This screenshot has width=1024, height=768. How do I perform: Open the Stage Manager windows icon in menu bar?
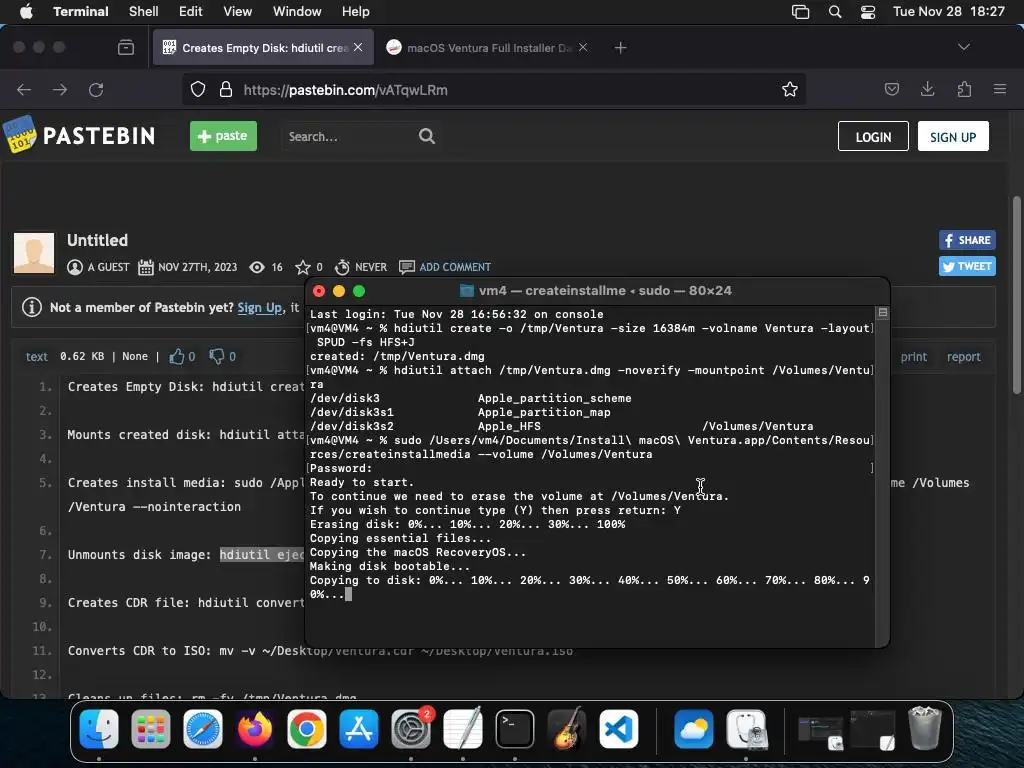pos(800,12)
